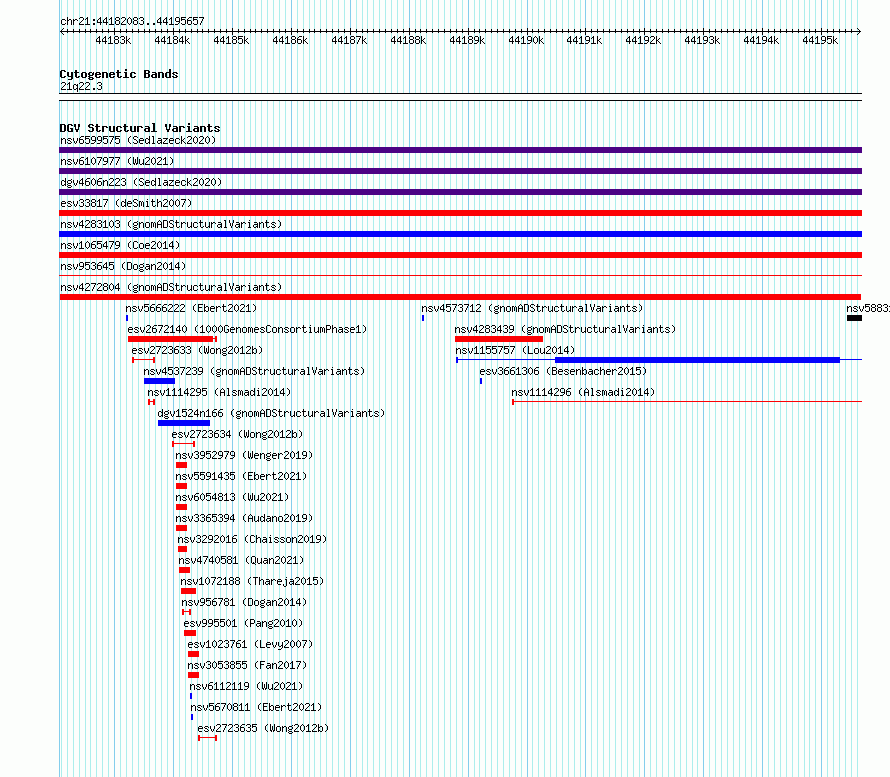Open nsv4272804 gnomAD variant label
890x777 pixels.
171,287
